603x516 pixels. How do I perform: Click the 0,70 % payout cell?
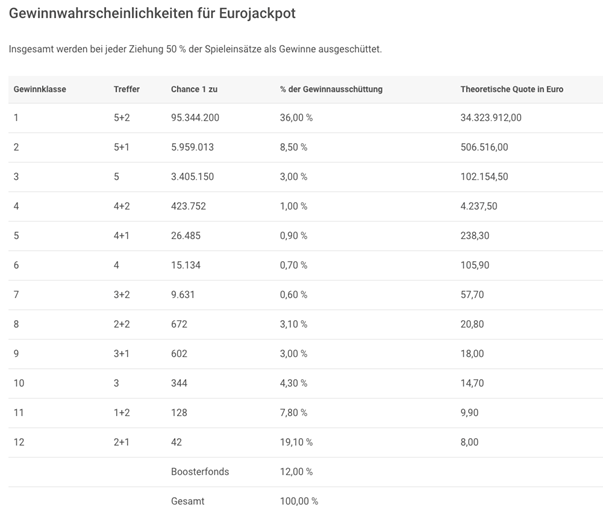point(294,265)
